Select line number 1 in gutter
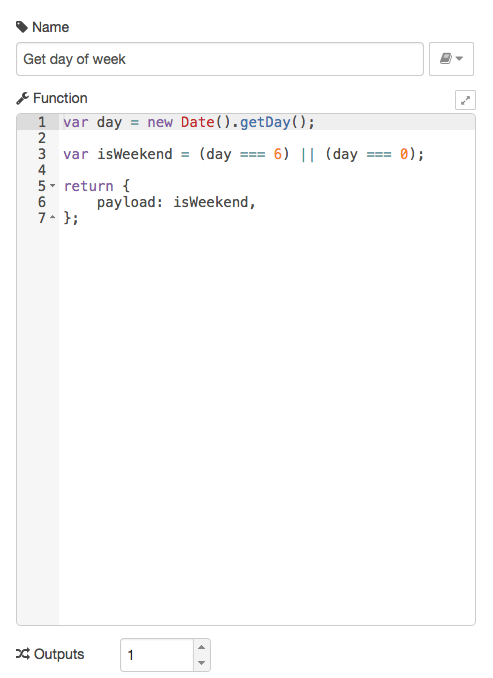 tap(42, 122)
